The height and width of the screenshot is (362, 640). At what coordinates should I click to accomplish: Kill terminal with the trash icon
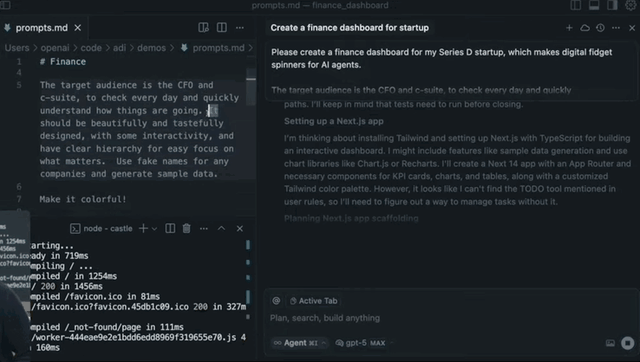[187, 229]
